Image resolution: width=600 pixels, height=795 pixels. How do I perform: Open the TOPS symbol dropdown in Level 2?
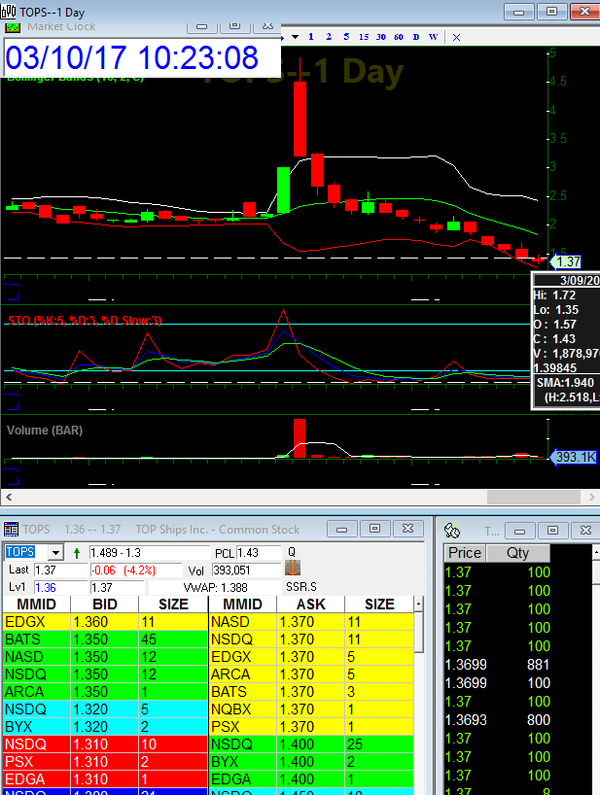(x=55, y=552)
